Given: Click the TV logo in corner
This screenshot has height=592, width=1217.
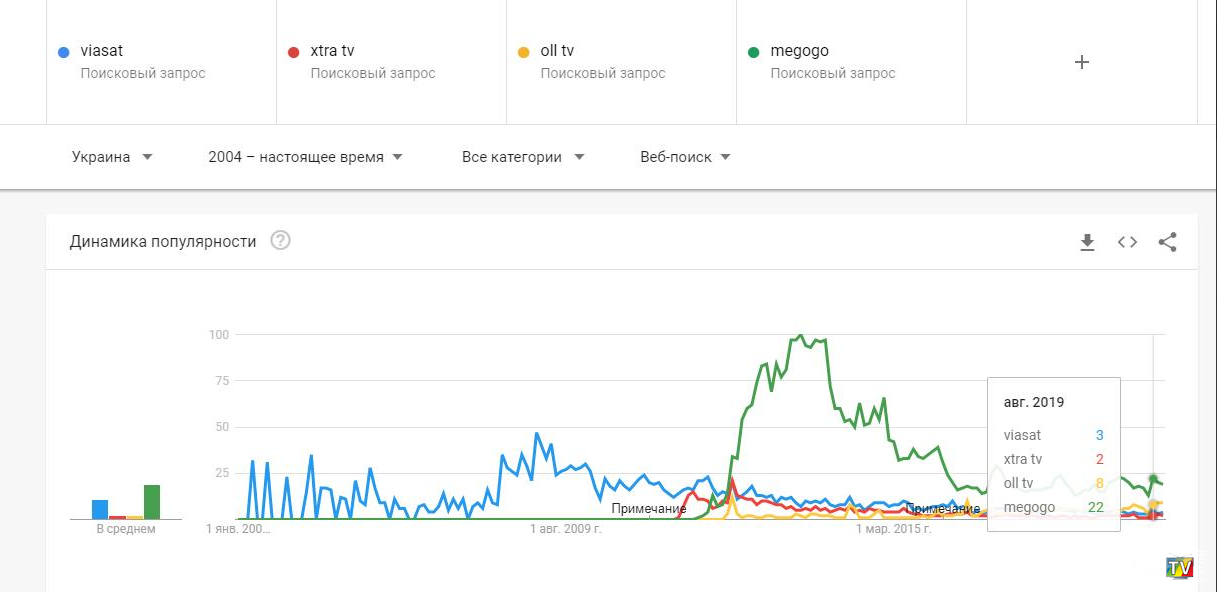Looking at the screenshot, I should tap(1180, 567).
